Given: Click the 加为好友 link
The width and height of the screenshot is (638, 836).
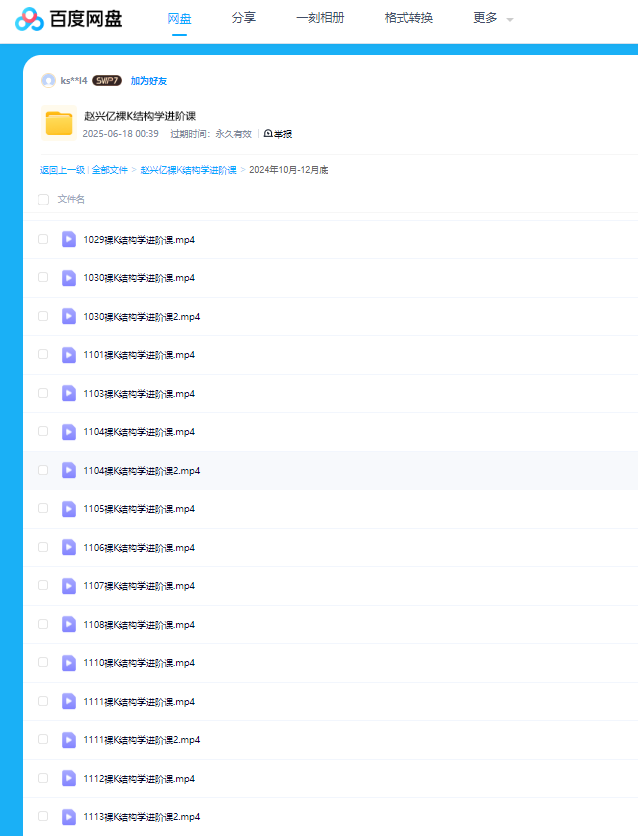Looking at the screenshot, I should 149,80.
